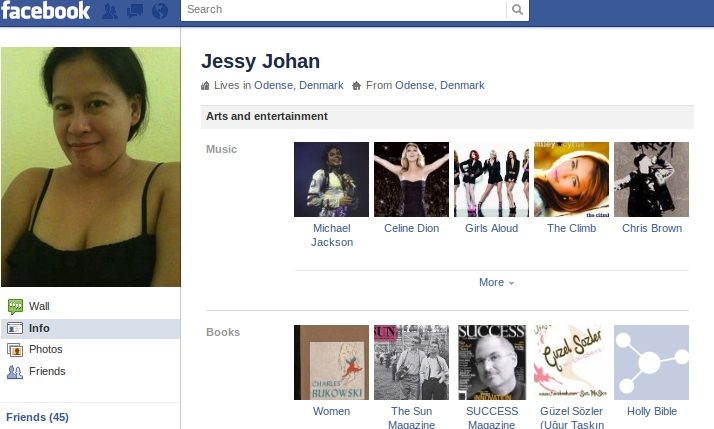Click the Music section label
The height and width of the screenshot is (429, 714).
pos(221,149)
